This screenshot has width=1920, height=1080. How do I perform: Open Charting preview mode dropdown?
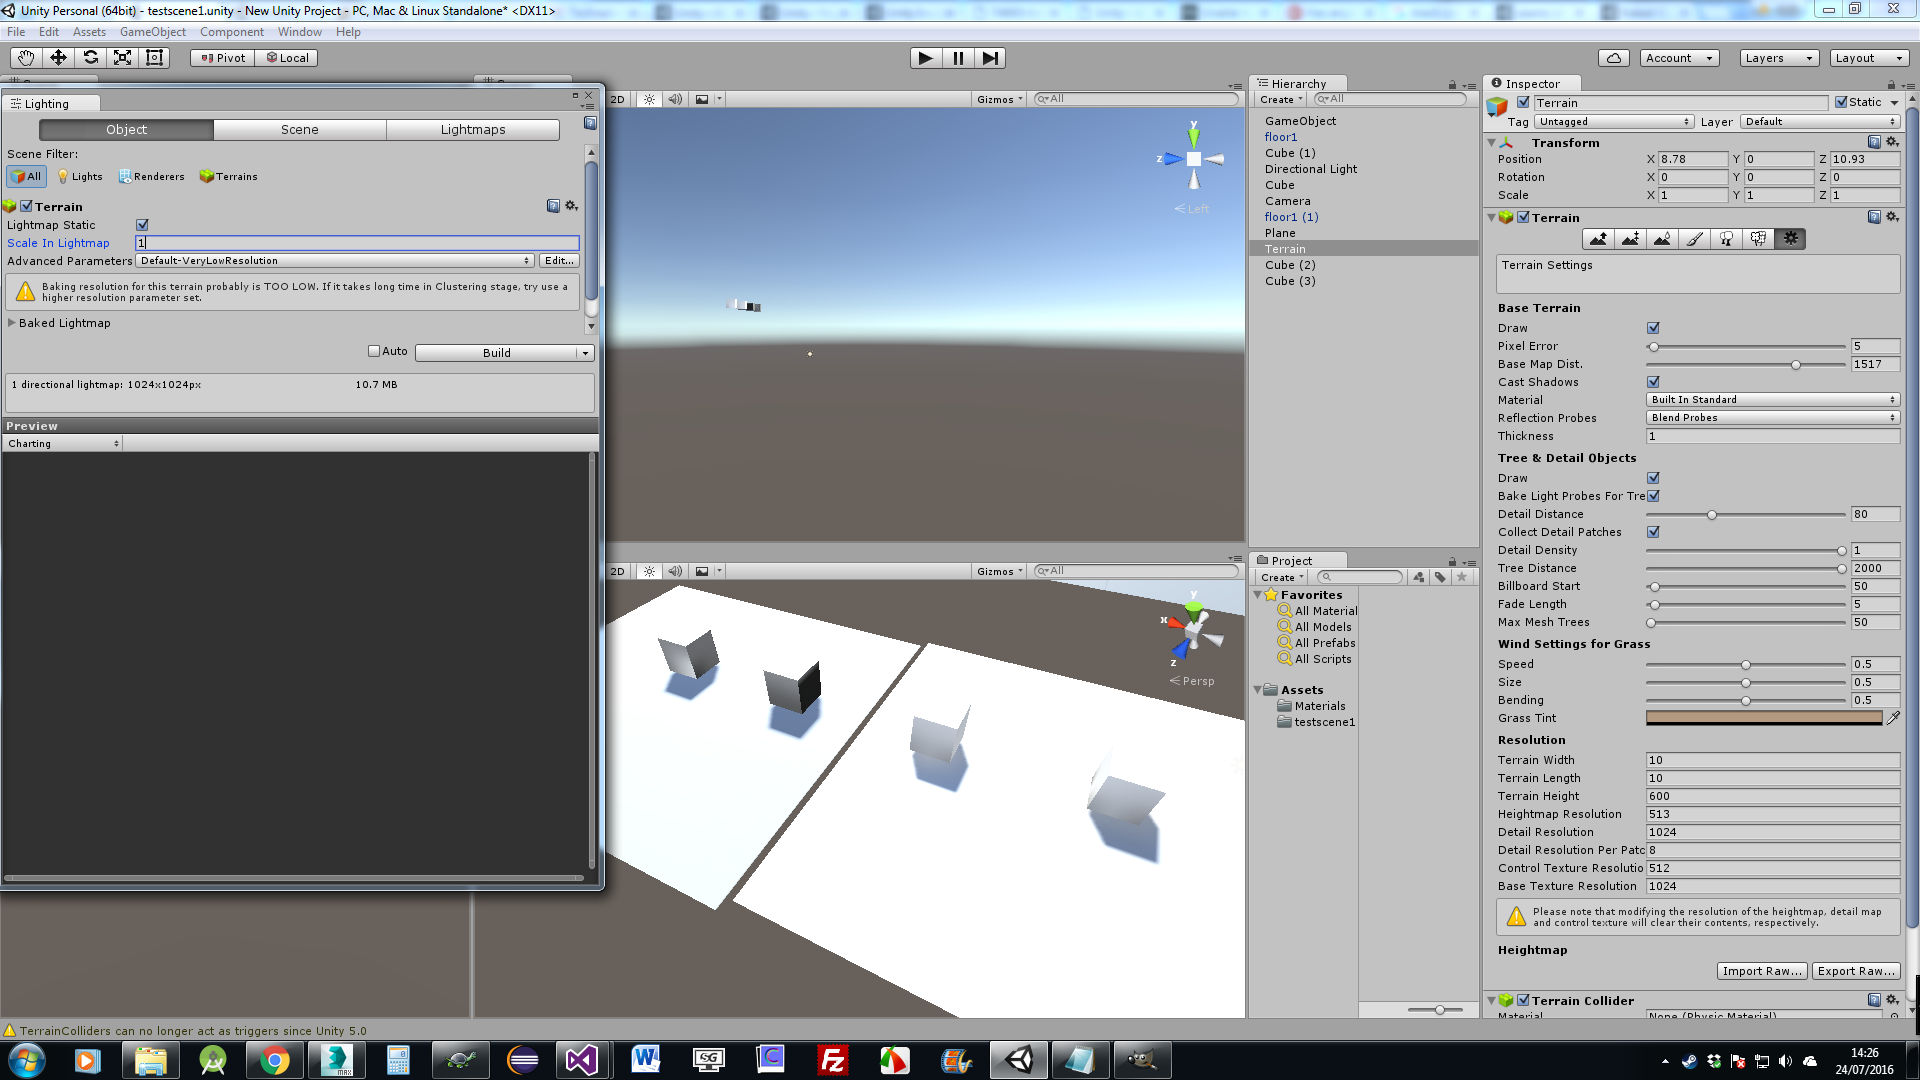[x=63, y=443]
